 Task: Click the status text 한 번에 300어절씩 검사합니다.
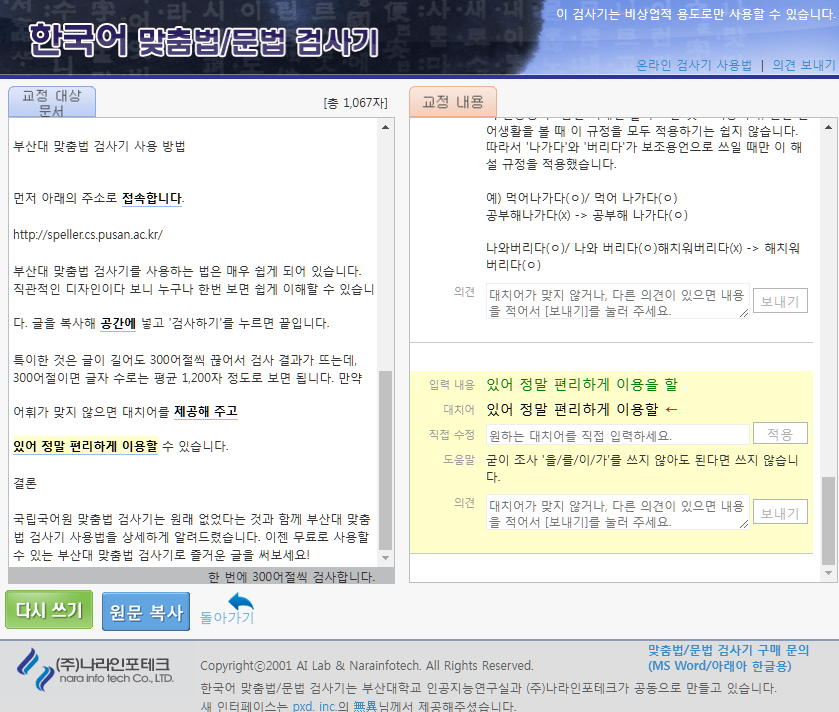(x=292, y=577)
